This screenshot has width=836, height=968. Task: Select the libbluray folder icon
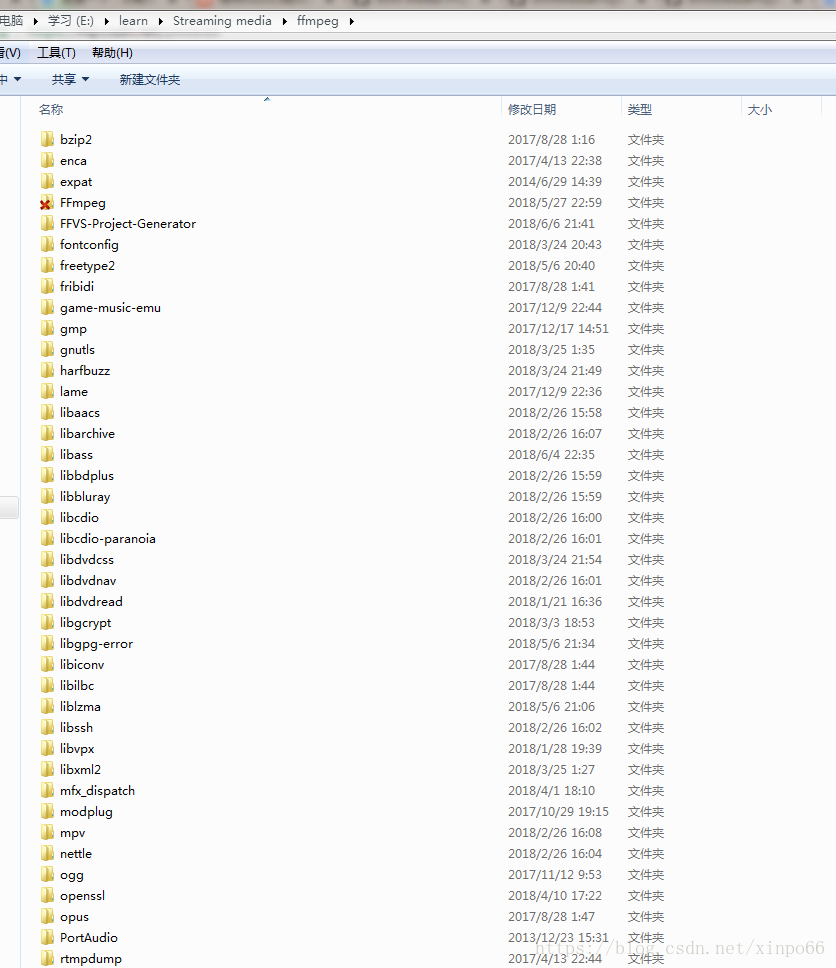point(47,497)
